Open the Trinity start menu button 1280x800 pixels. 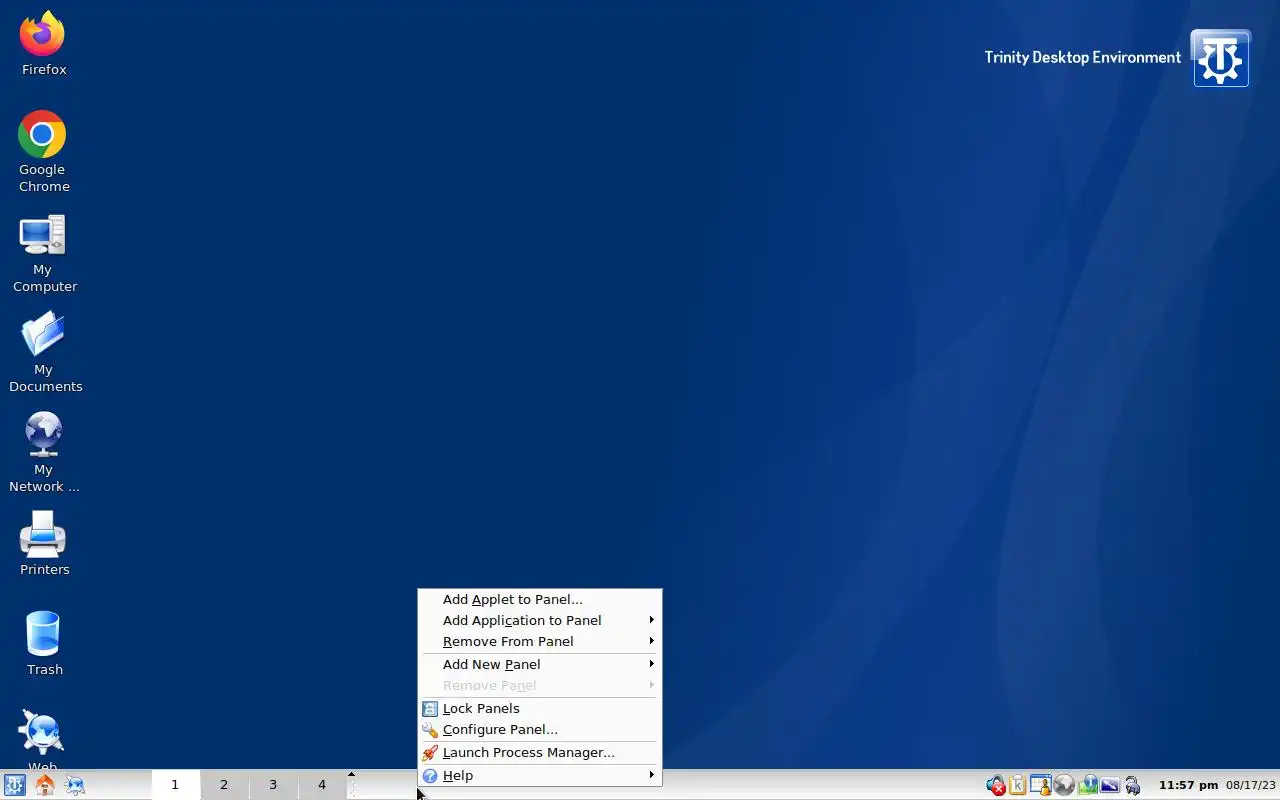14,785
